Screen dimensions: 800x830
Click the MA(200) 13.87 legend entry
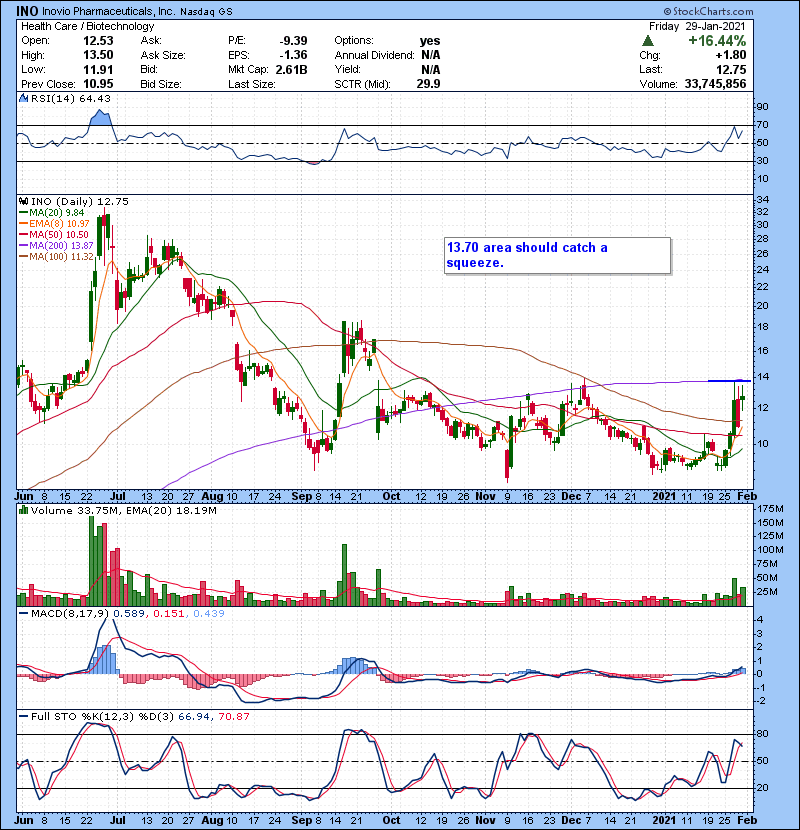[x=56, y=246]
